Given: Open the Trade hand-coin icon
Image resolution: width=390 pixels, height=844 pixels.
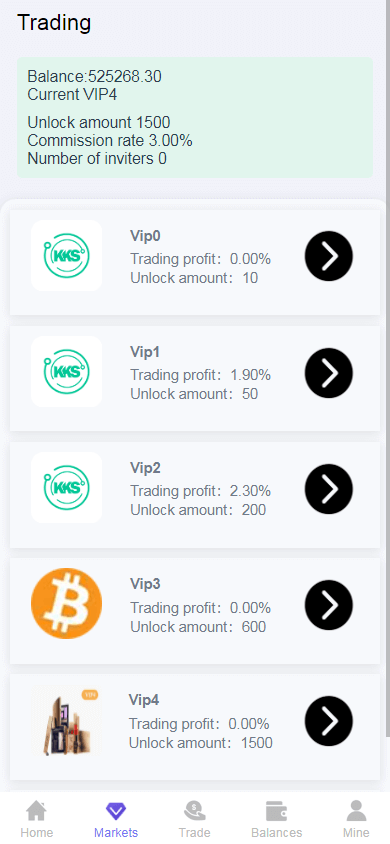Looking at the screenshot, I should click(x=194, y=811).
